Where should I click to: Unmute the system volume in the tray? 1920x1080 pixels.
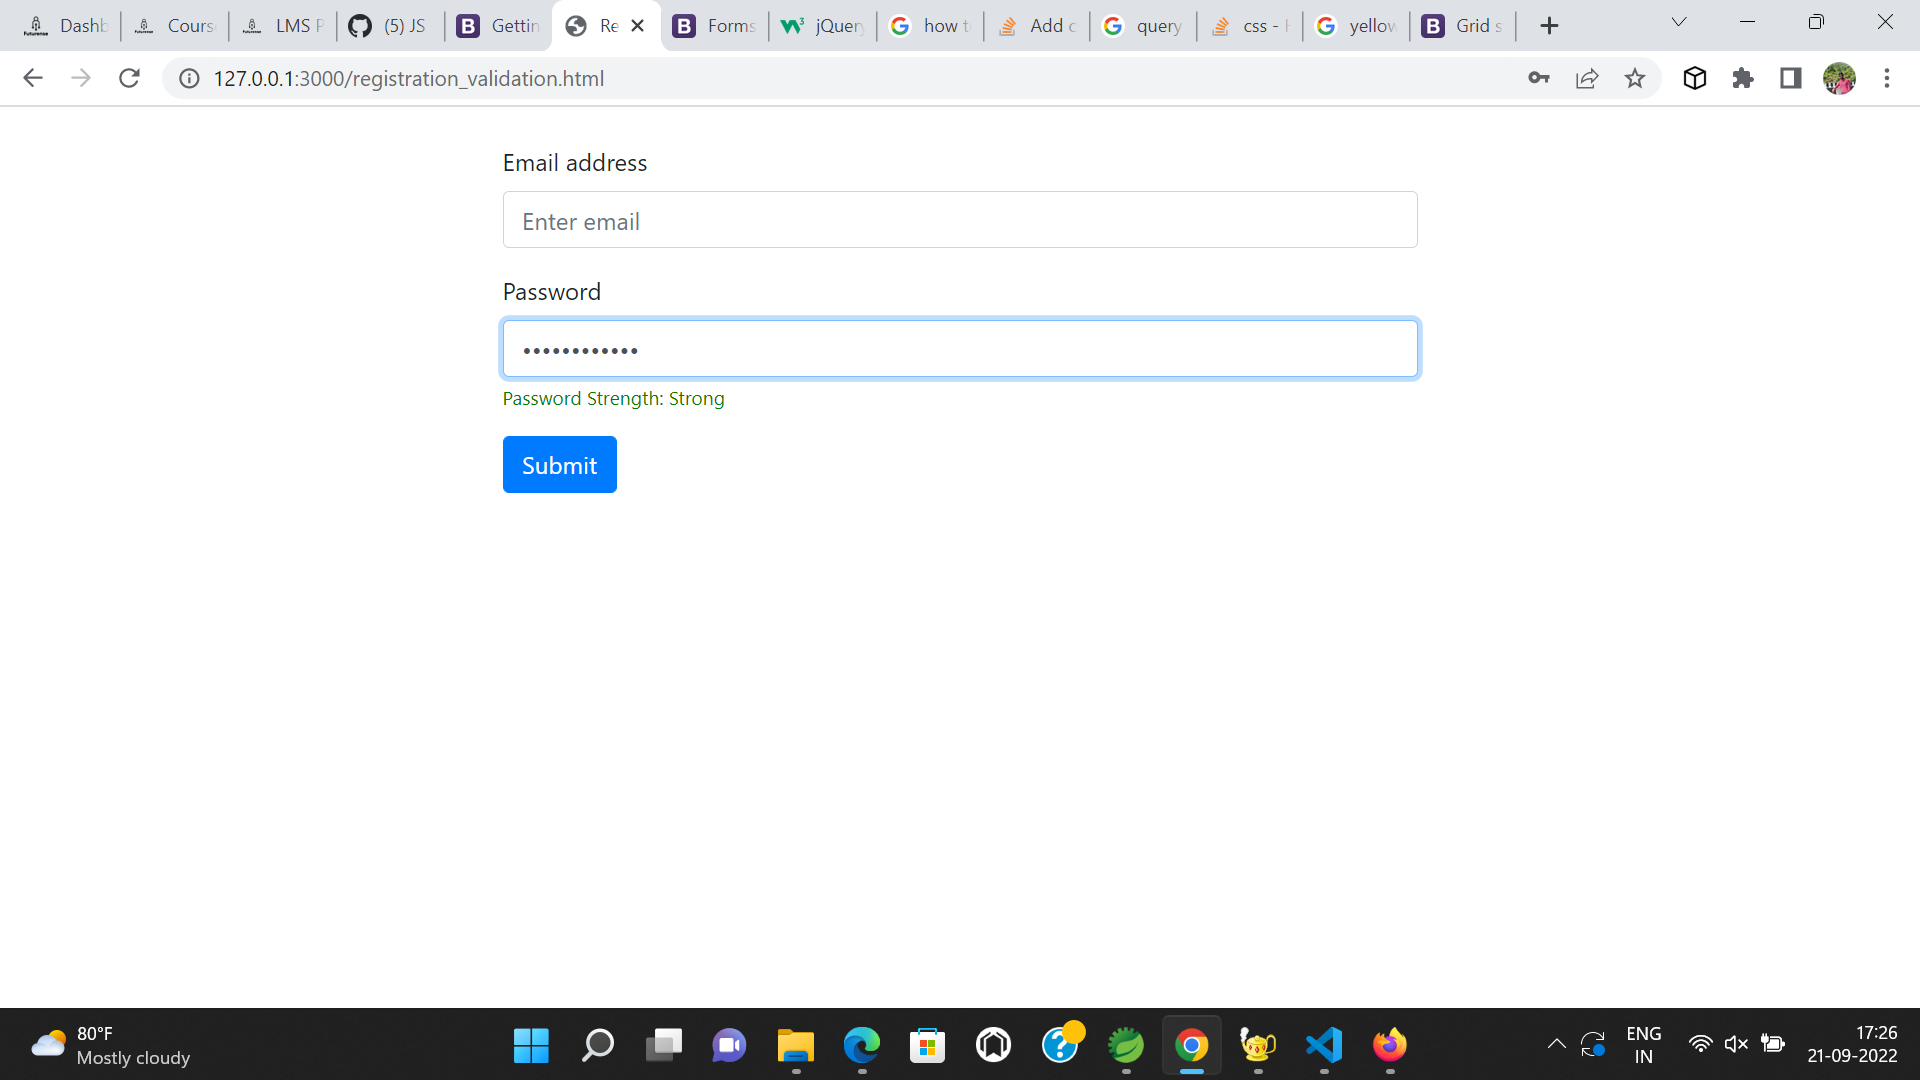(x=1736, y=1043)
